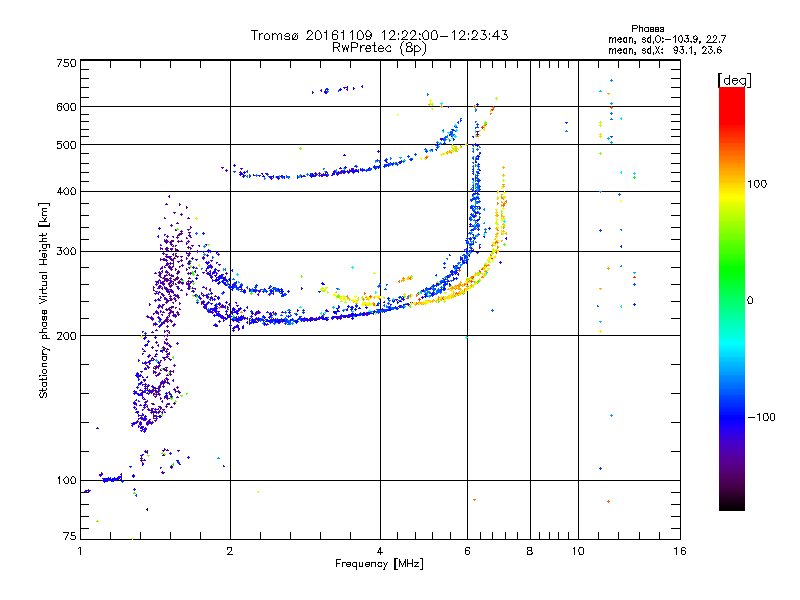Click the y-axis tick label "750"

pos(67,63)
